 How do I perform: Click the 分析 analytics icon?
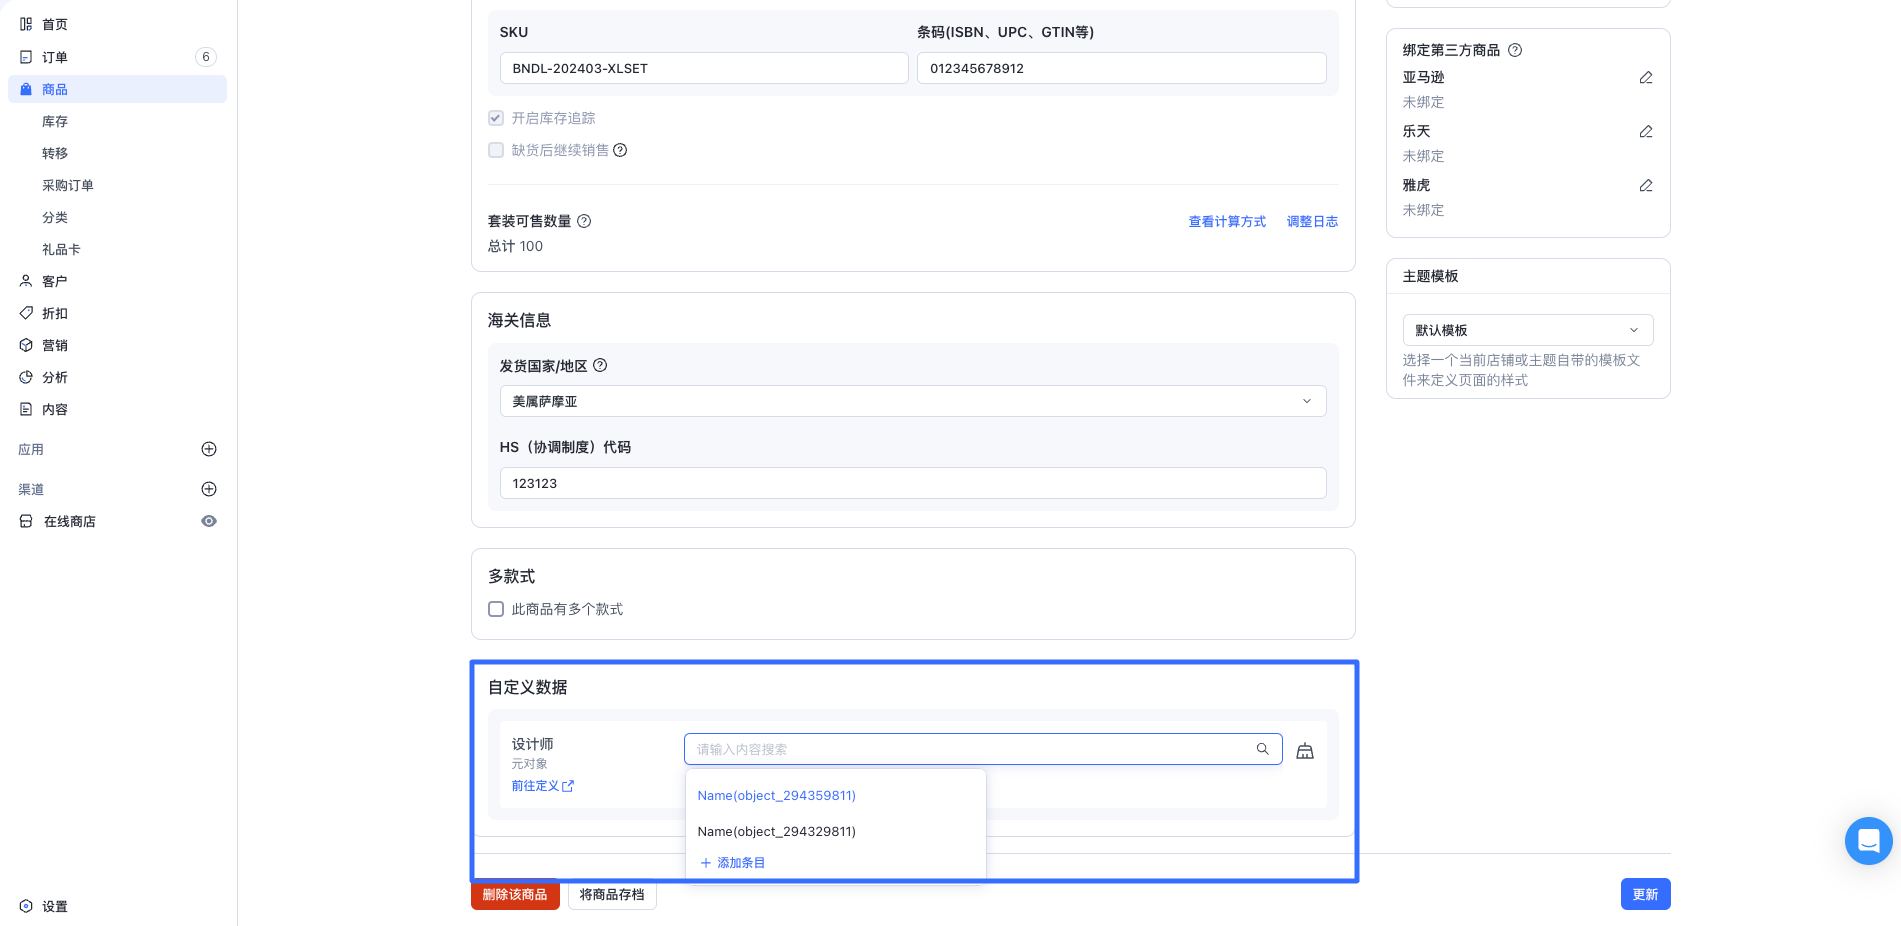click(26, 377)
